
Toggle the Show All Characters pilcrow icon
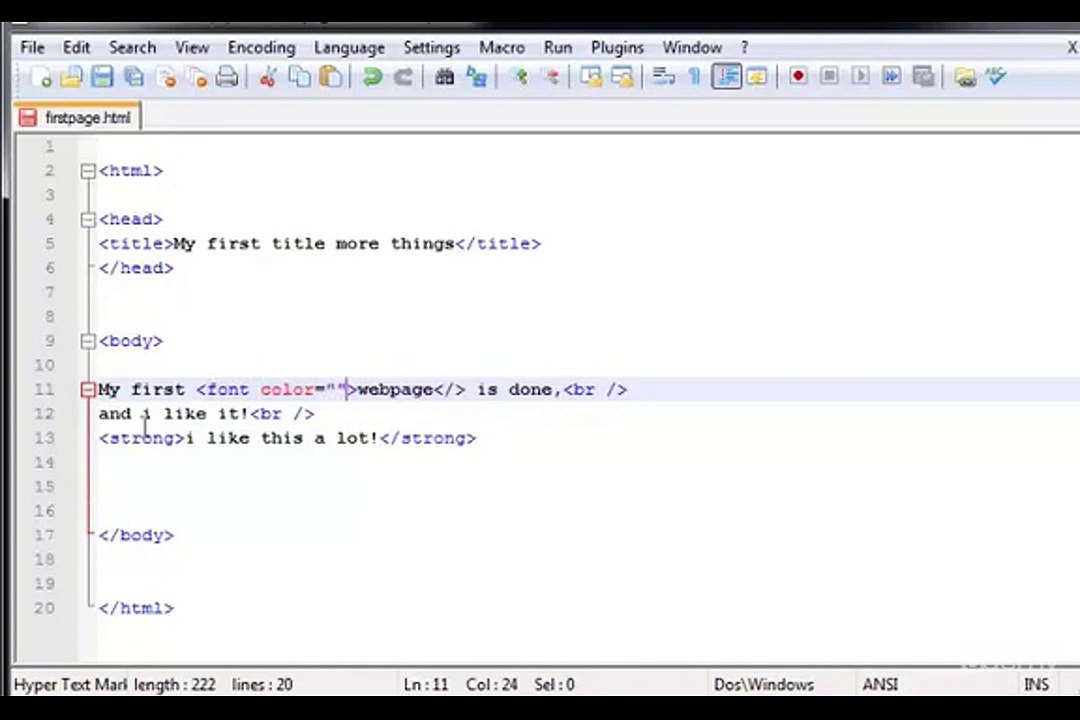tap(694, 76)
